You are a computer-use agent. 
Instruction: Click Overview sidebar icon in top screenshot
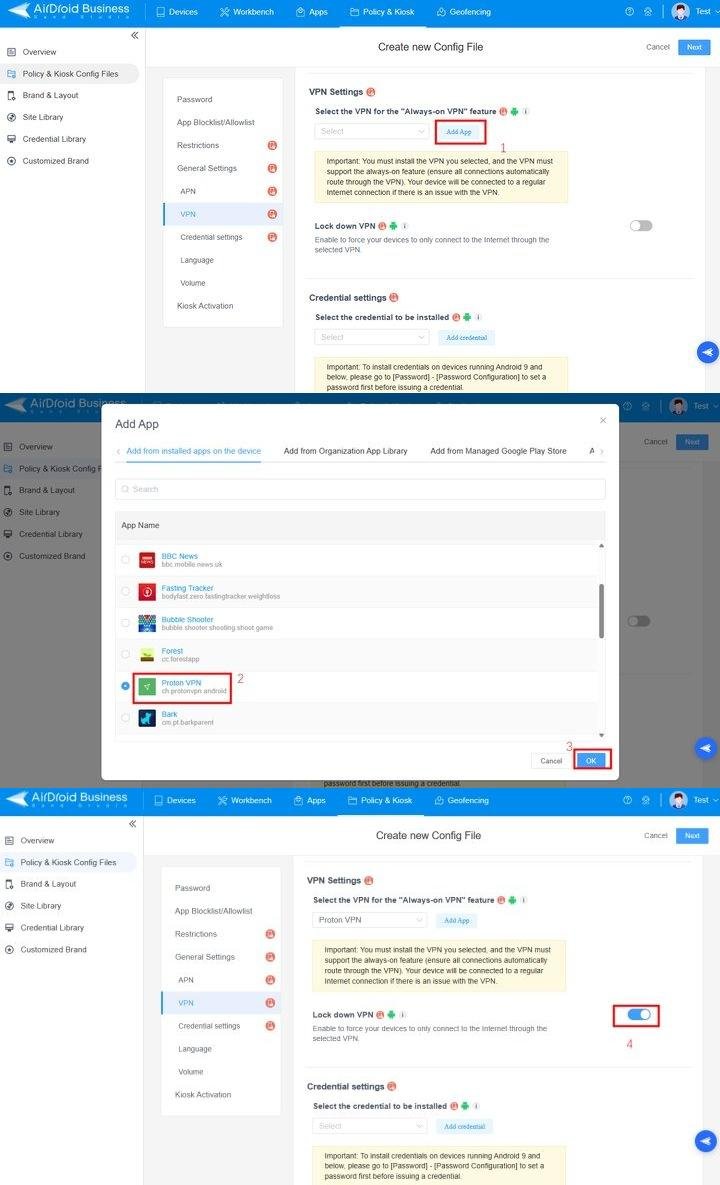(11, 52)
